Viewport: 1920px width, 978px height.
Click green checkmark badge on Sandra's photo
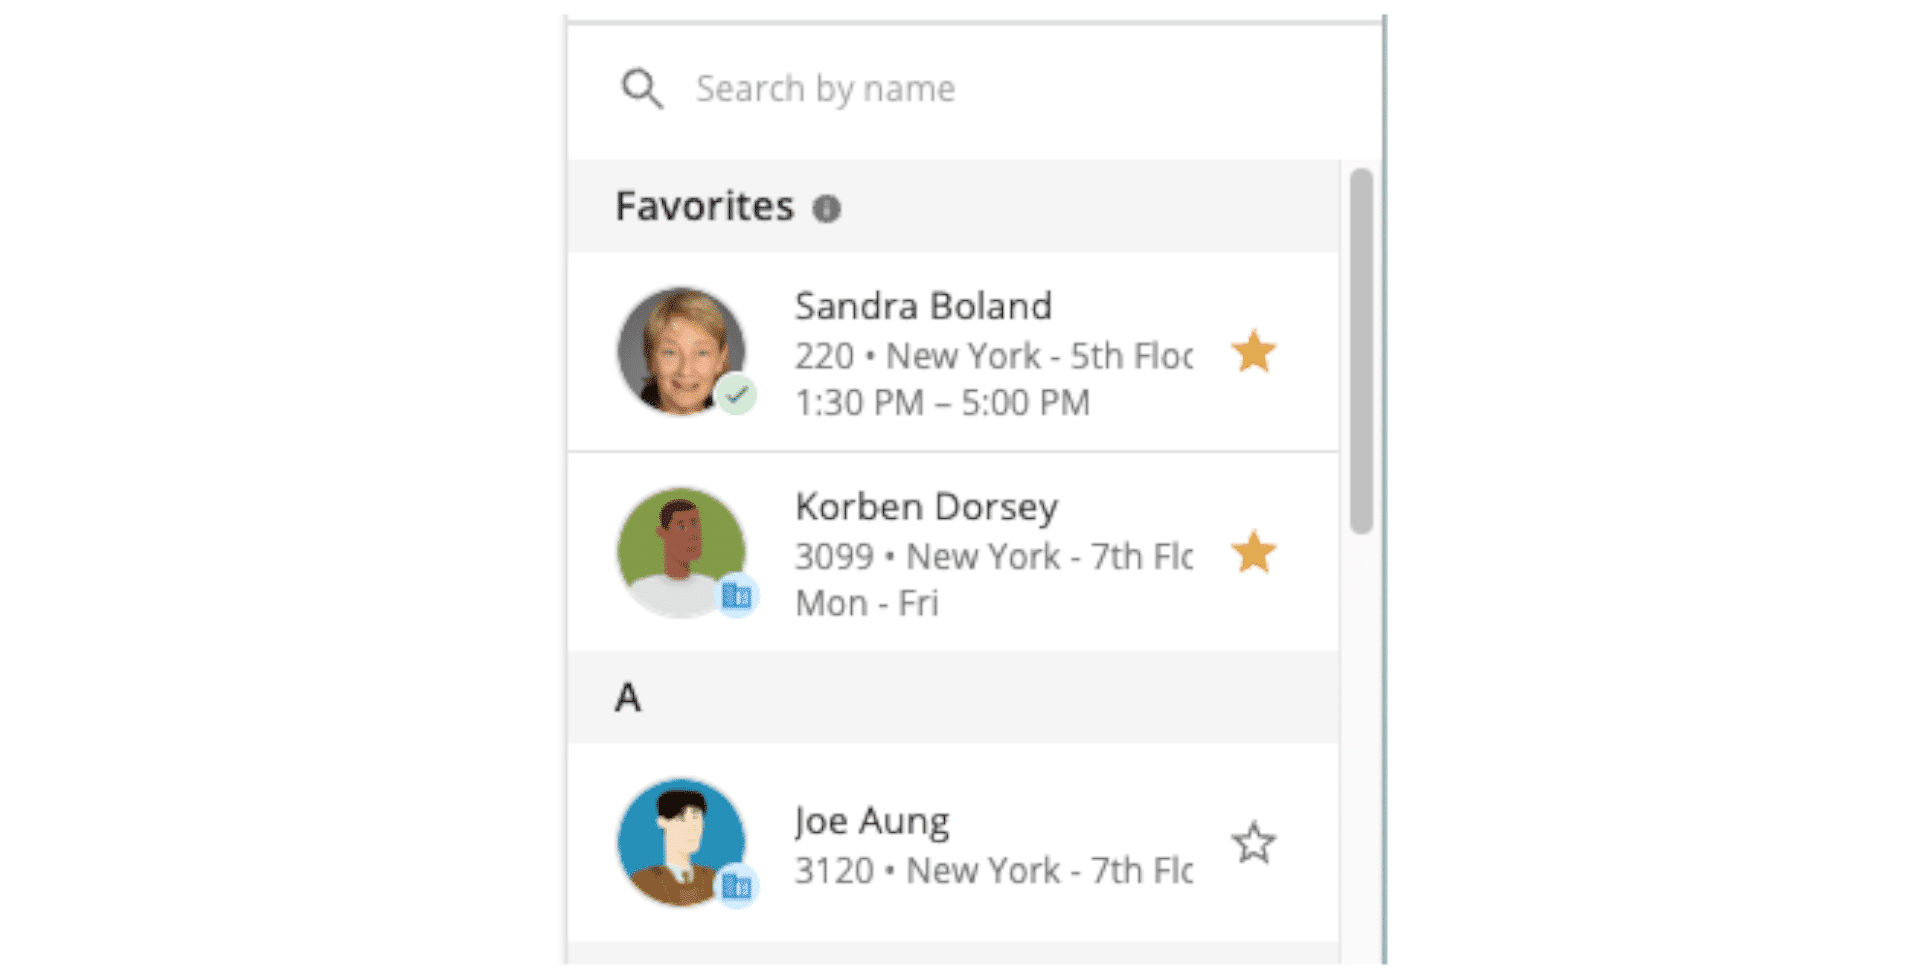pos(737,395)
